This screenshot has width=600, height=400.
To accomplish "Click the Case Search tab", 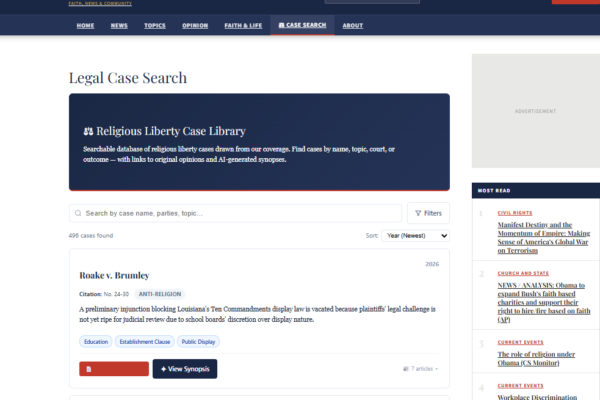I will point(300,25).
